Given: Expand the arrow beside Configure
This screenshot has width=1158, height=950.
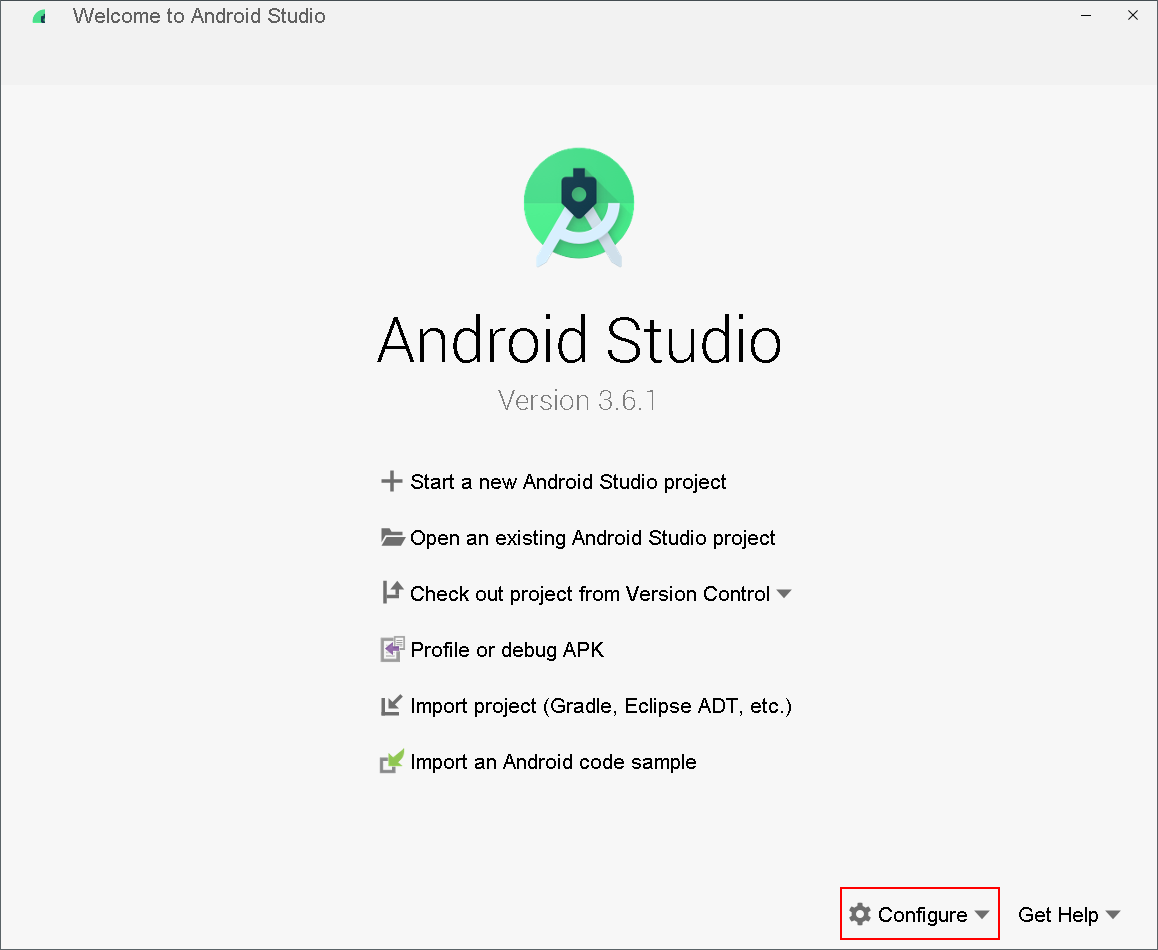Looking at the screenshot, I should pos(982,915).
